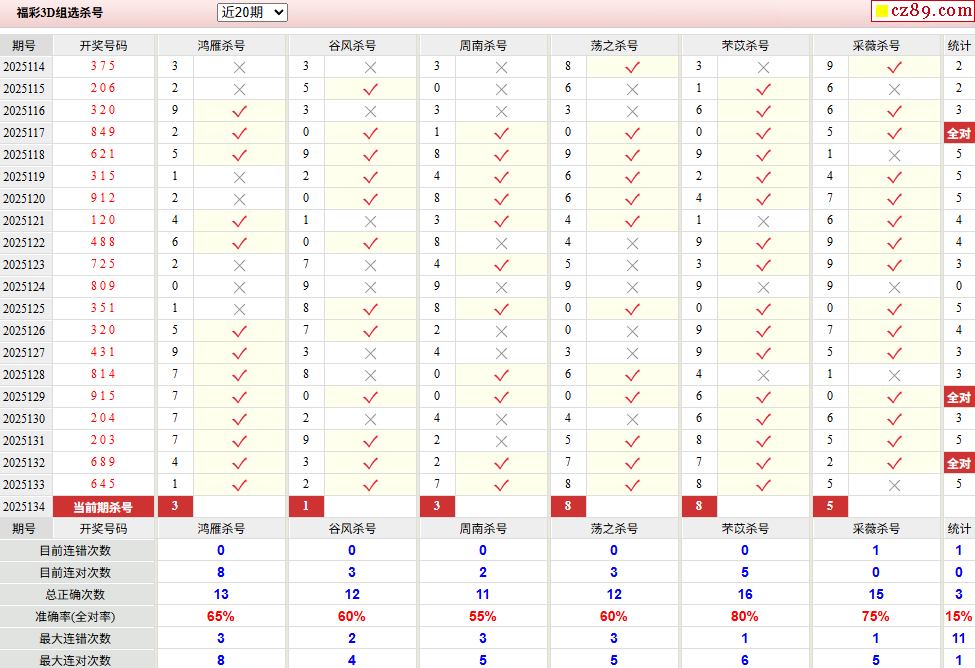Click the 目前连错次数 row label
This screenshot has width=975, height=668.
pos(75,551)
